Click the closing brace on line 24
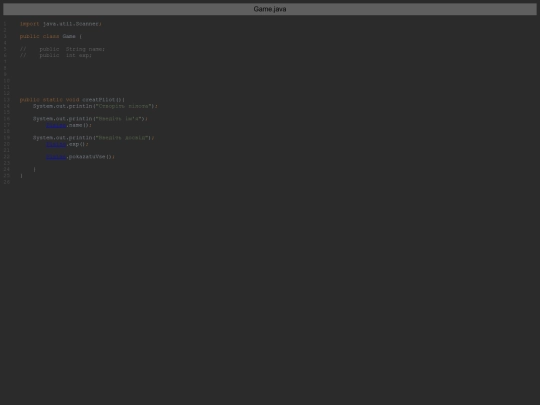Screen dimensions: 540x405 [x=34, y=169]
